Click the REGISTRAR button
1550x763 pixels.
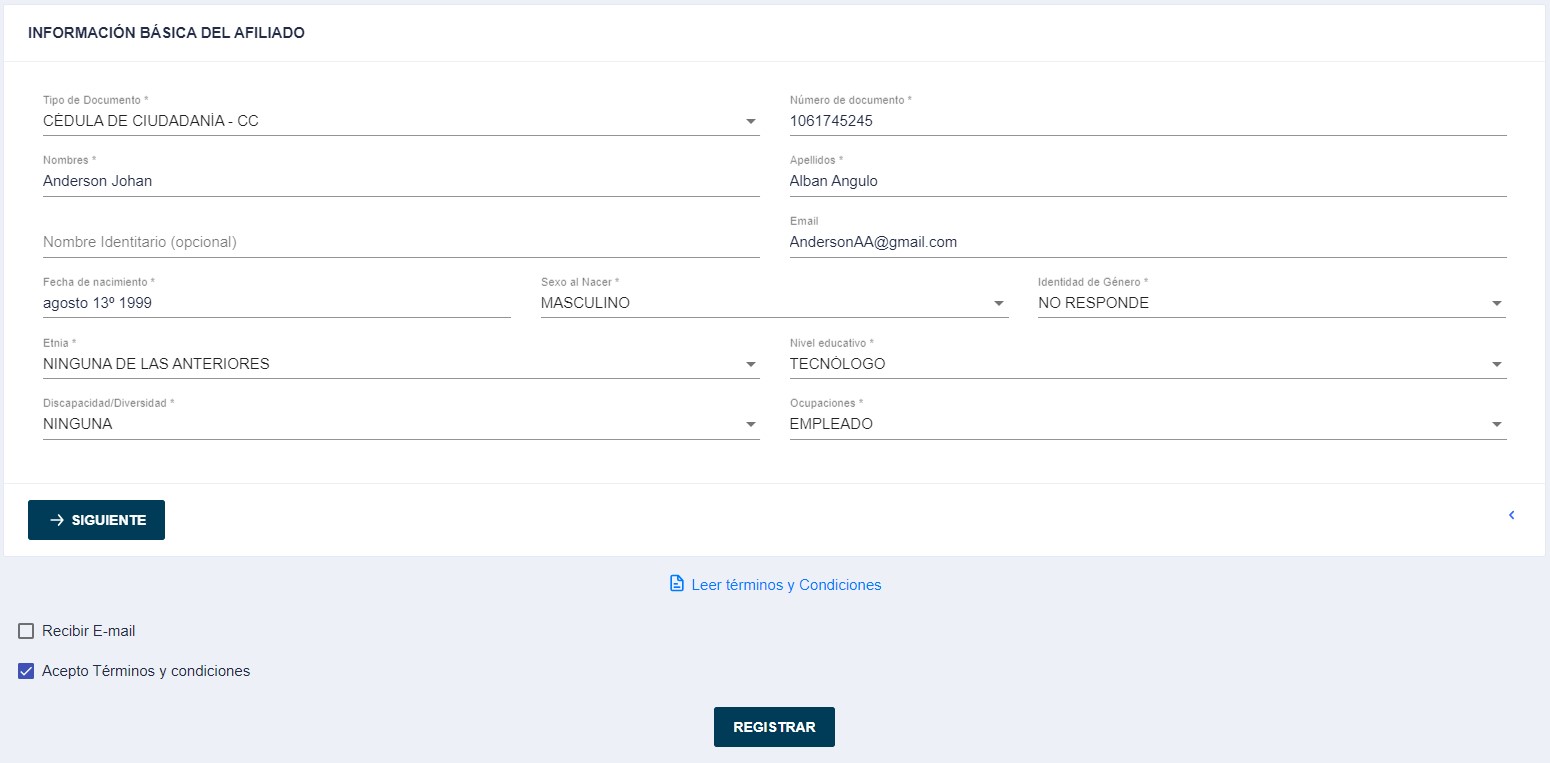coord(774,727)
